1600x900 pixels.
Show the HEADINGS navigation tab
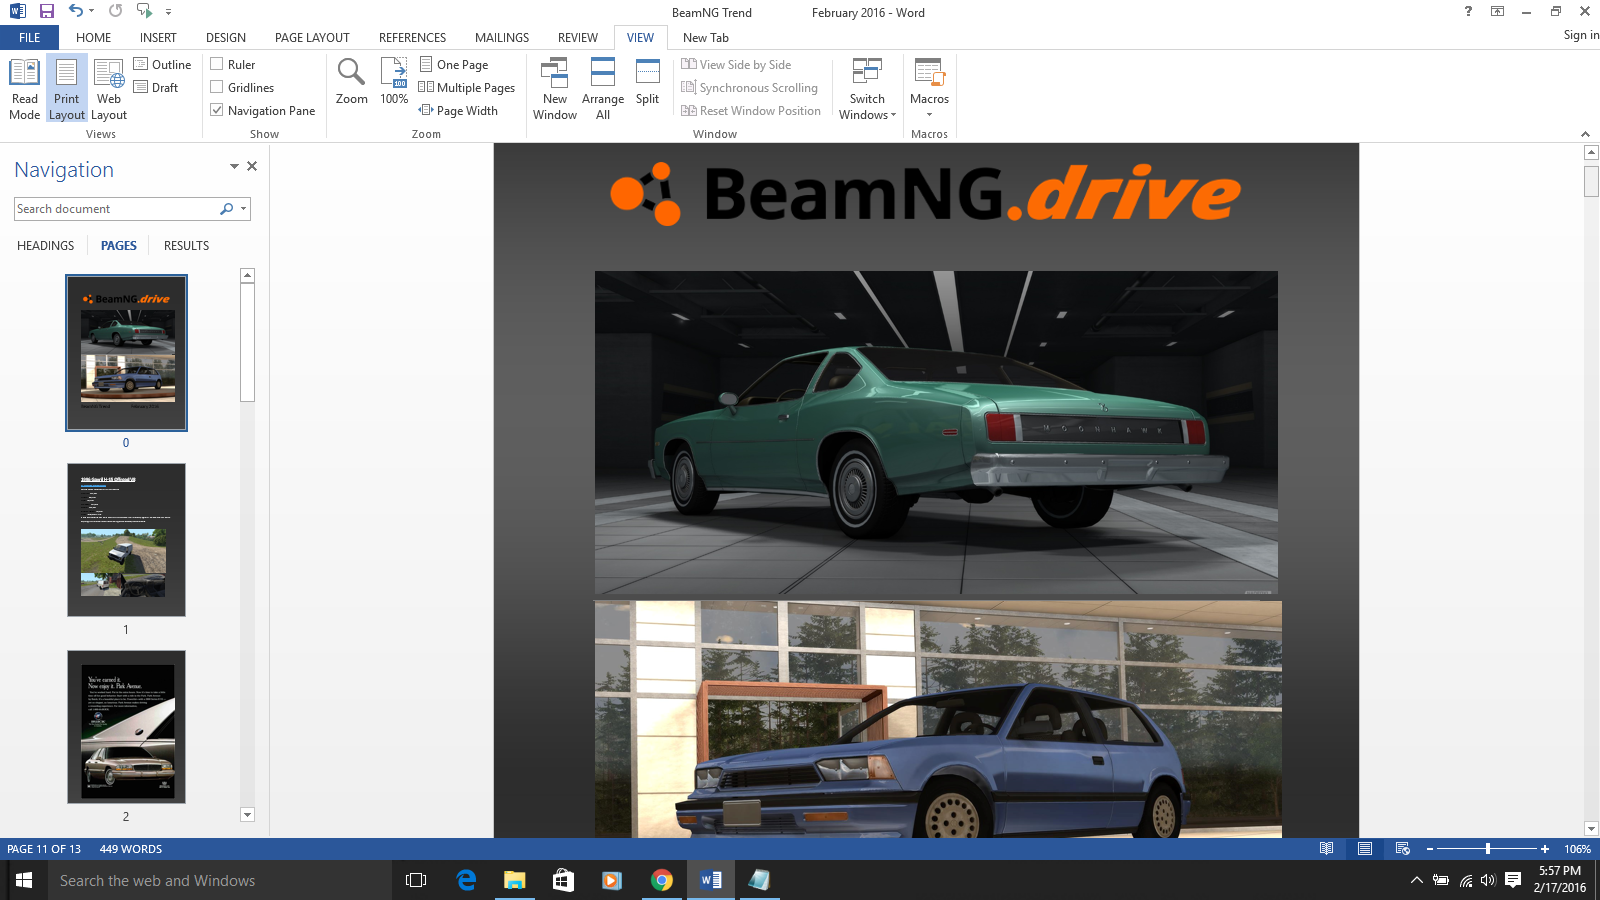click(46, 246)
